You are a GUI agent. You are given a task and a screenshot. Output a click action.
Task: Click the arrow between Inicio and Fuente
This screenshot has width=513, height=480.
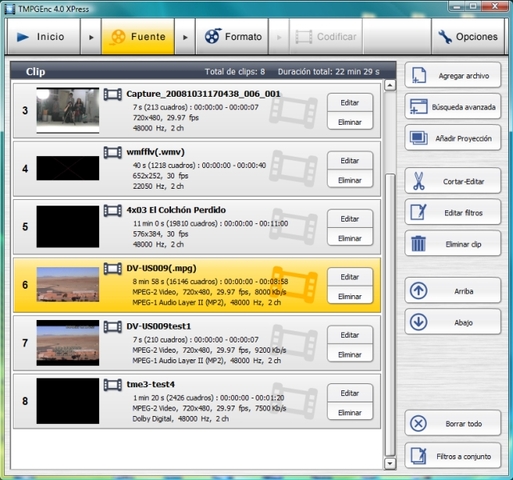(x=91, y=37)
